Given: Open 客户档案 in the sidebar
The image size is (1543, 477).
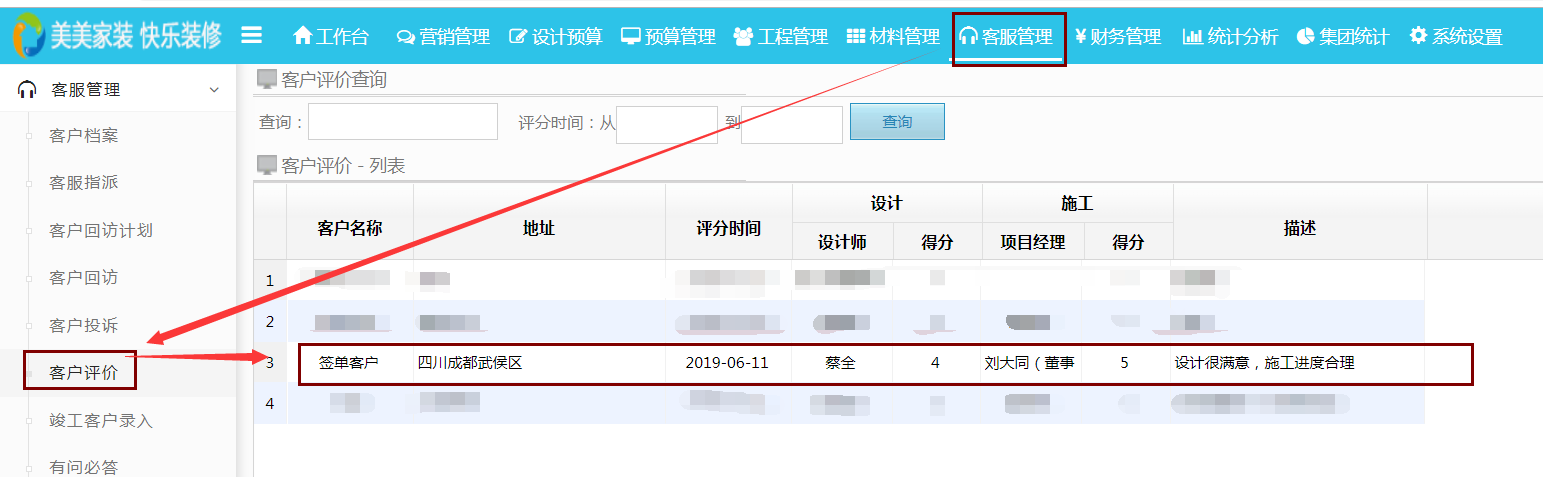Looking at the screenshot, I should 84,136.
